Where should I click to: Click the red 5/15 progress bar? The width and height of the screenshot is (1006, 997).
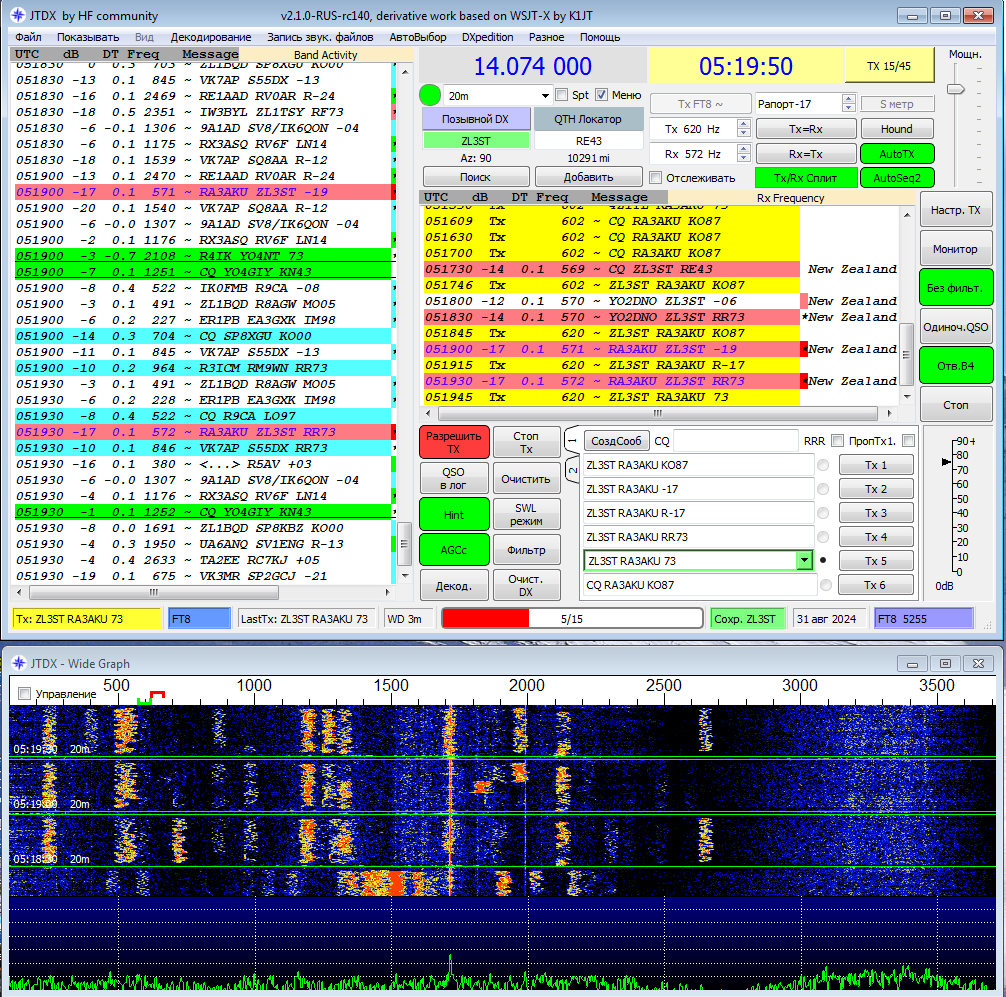coord(572,618)
